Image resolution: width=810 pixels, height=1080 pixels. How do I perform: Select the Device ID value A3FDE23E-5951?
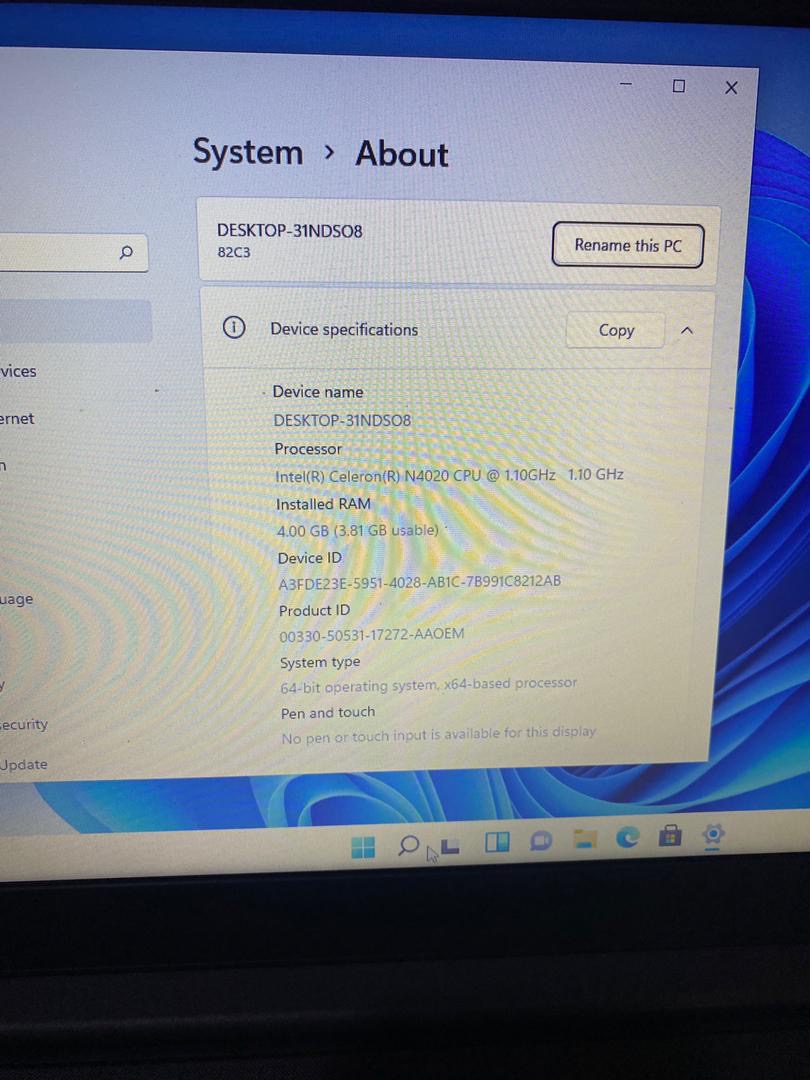(419, 582)
